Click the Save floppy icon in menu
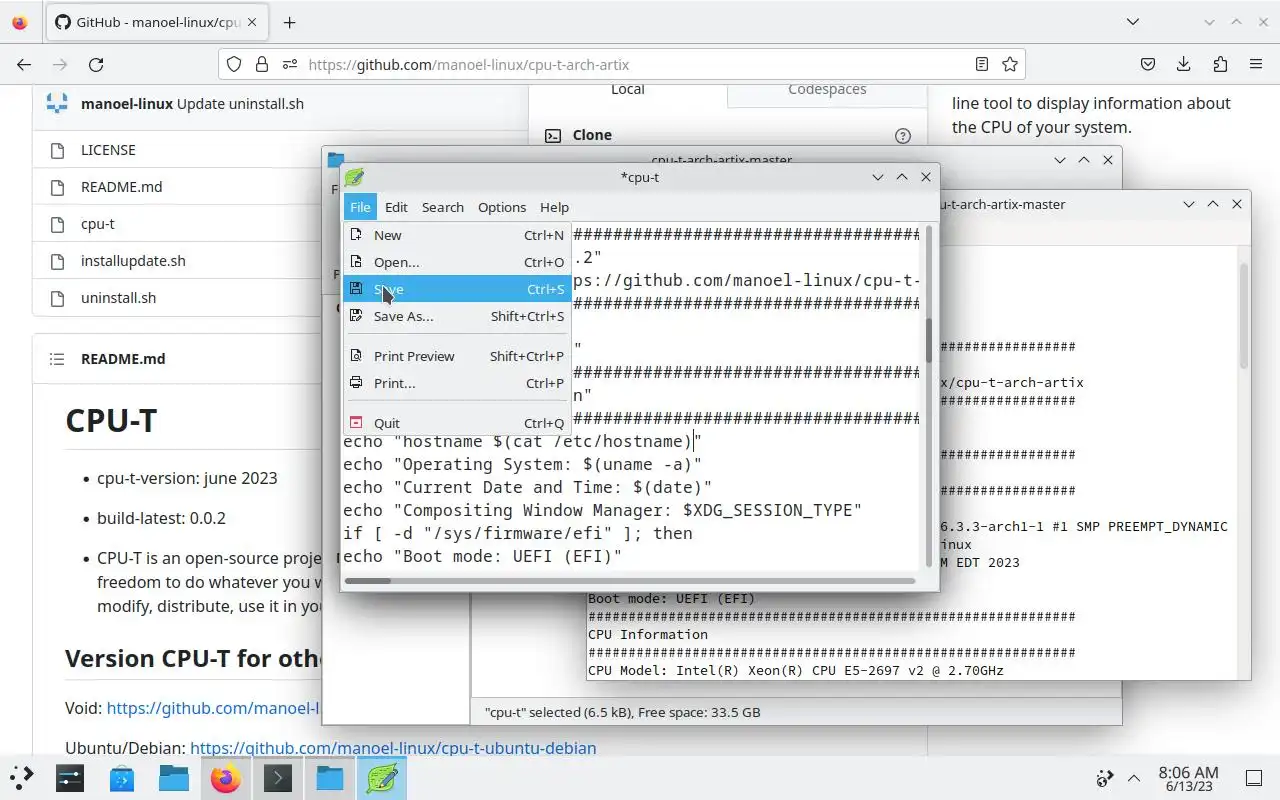1280x800 pixels. click(355, 289)
